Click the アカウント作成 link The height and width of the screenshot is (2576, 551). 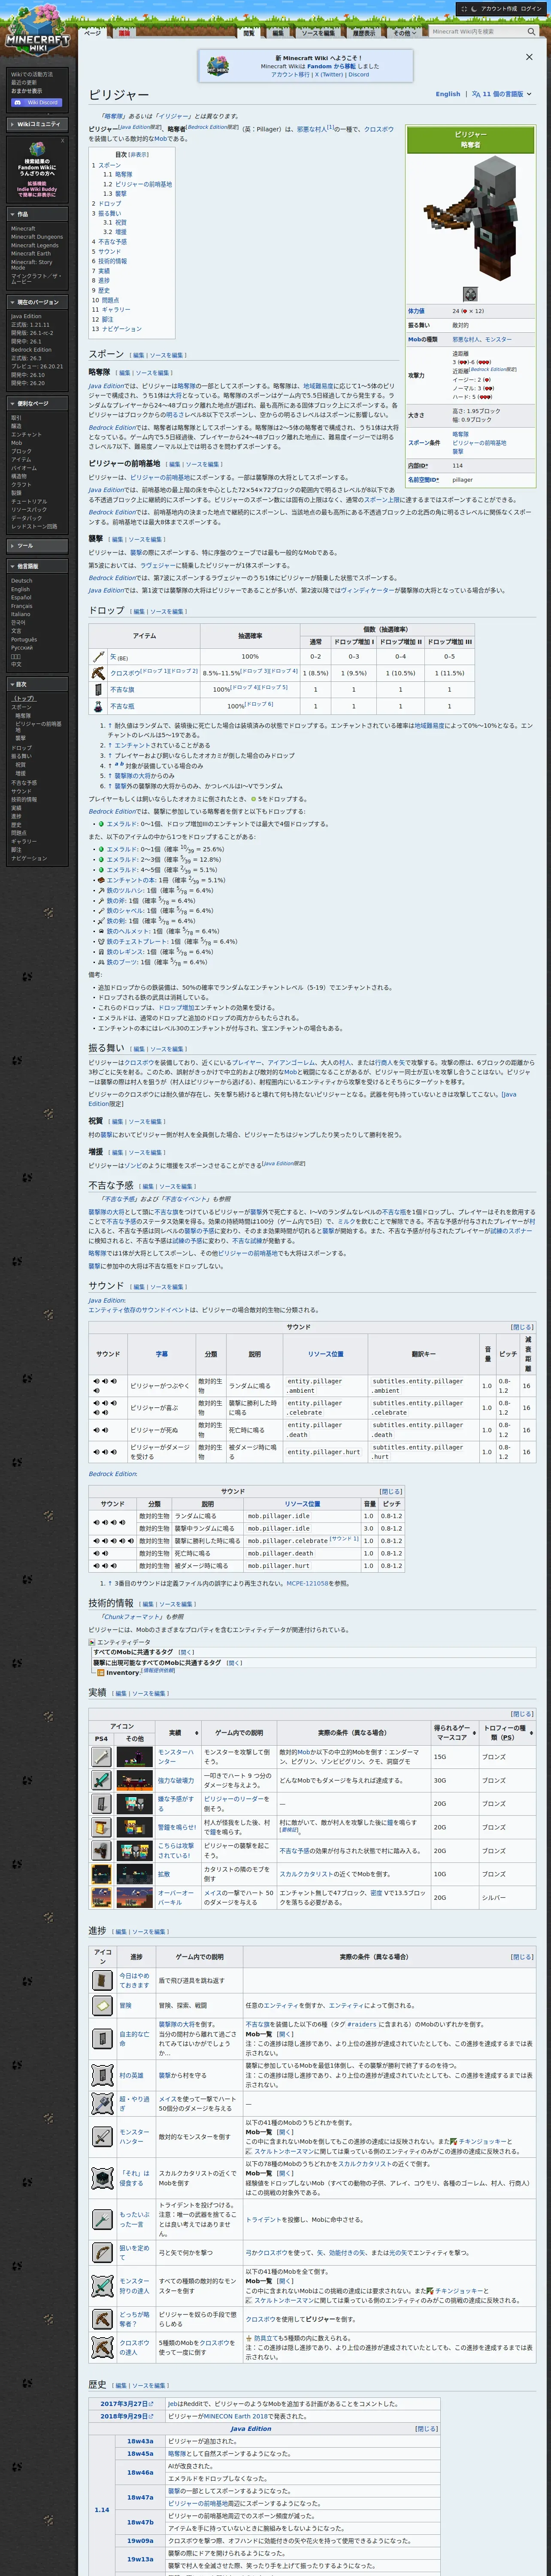[499, 8]
